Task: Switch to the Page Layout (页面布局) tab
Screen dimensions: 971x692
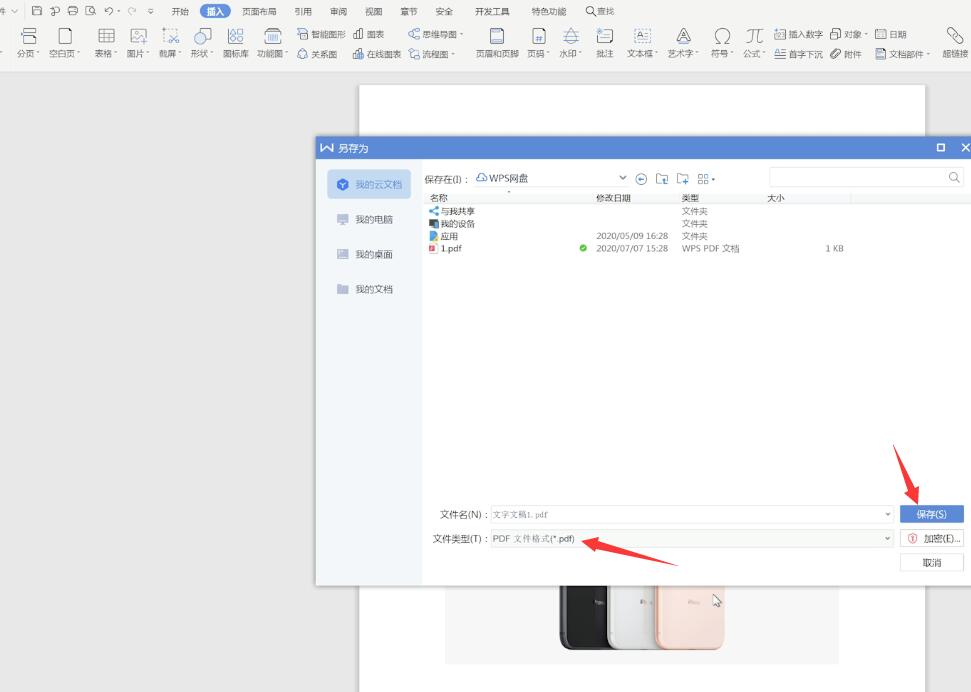Action: click(x=259, y=11)
